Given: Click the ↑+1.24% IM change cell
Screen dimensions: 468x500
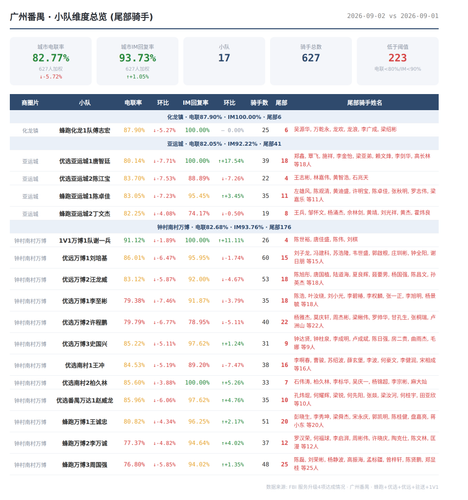Looking at the screenshot, I should (x=232, y=343).
